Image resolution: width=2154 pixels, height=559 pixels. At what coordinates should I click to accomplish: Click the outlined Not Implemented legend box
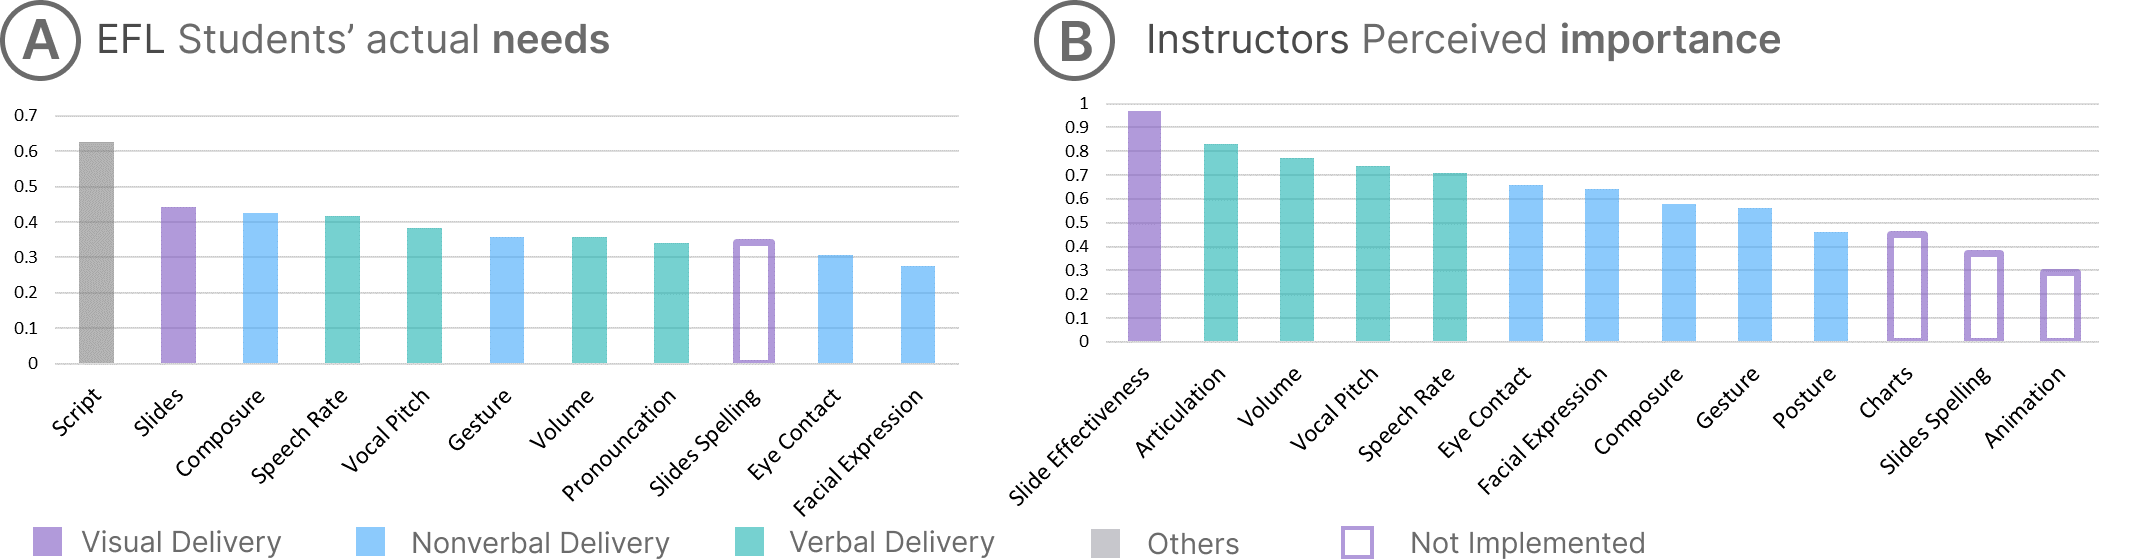[1357, 542]
